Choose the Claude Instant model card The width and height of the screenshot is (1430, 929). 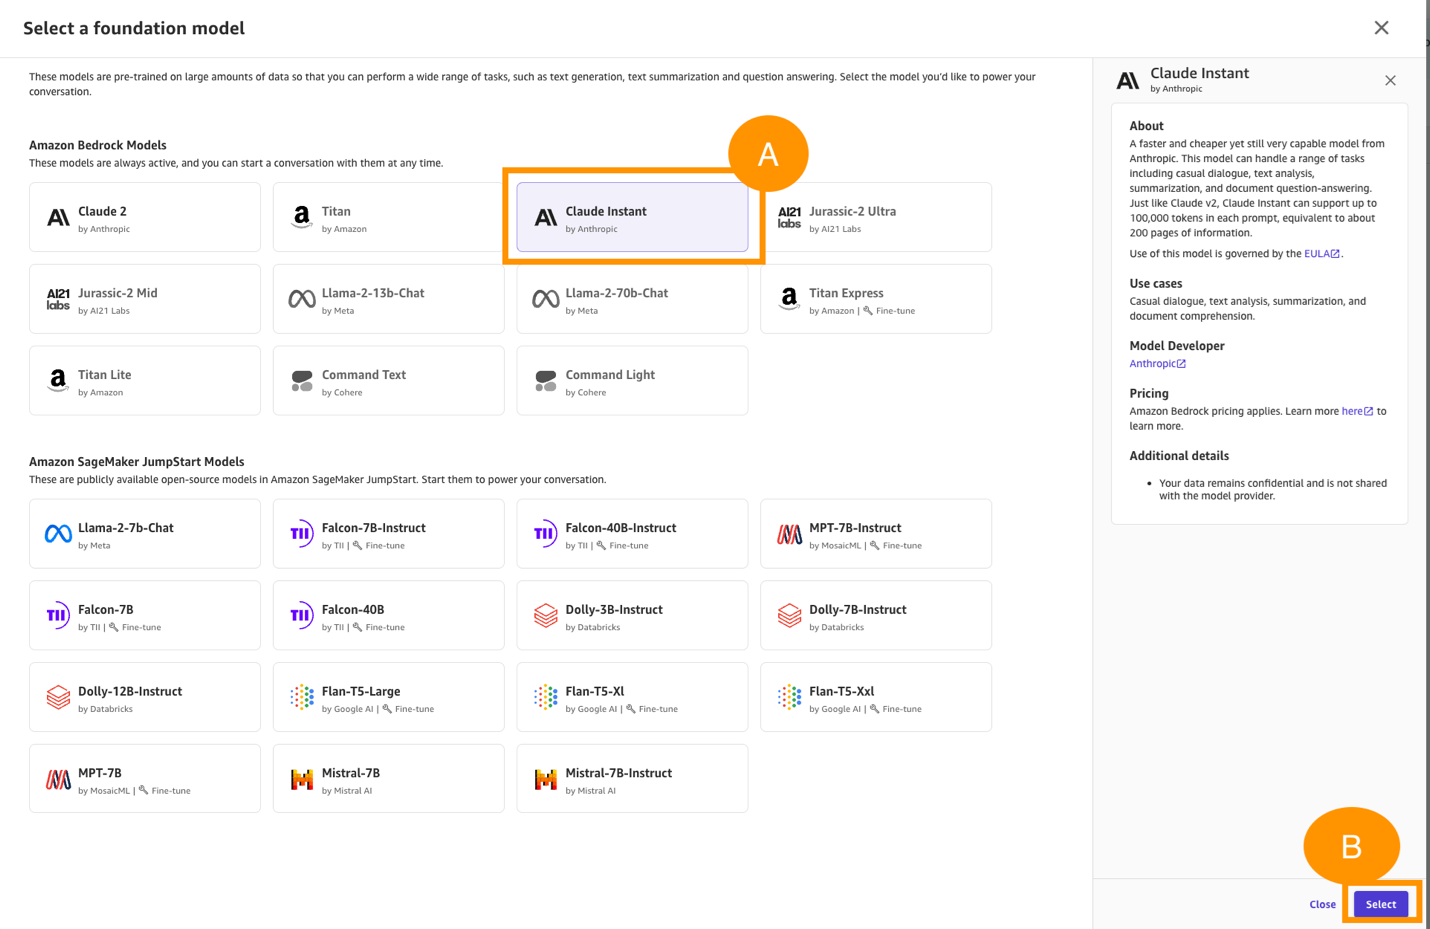pos(632,217)
